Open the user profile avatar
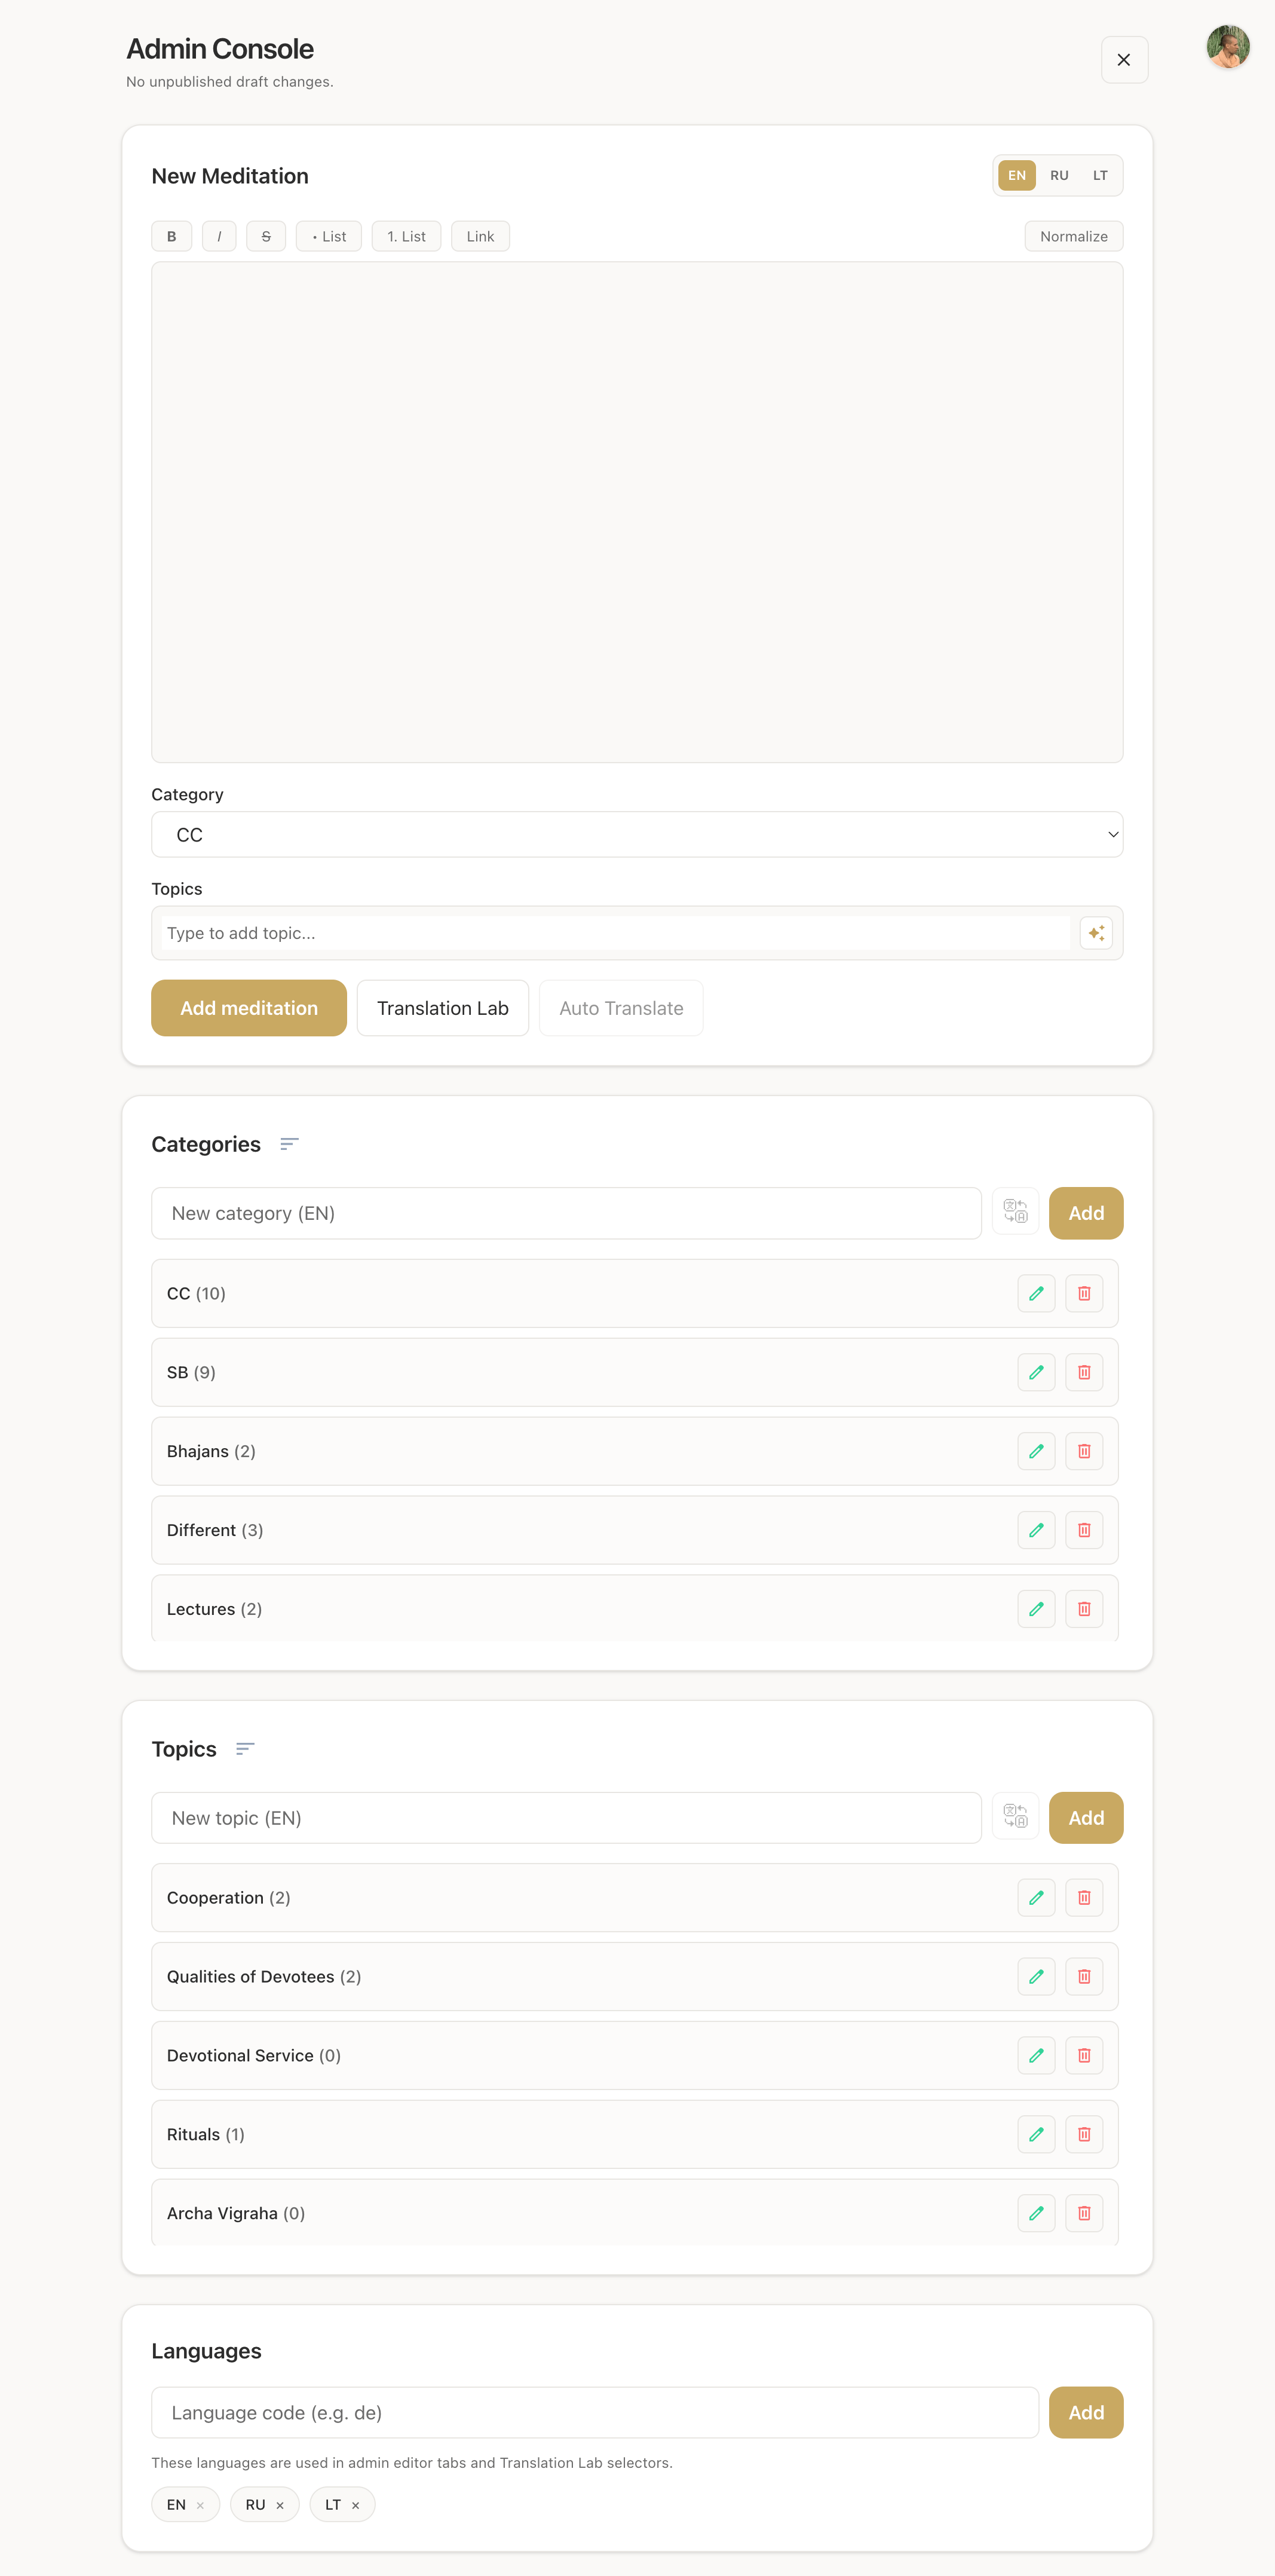 tap(1228, 47)
